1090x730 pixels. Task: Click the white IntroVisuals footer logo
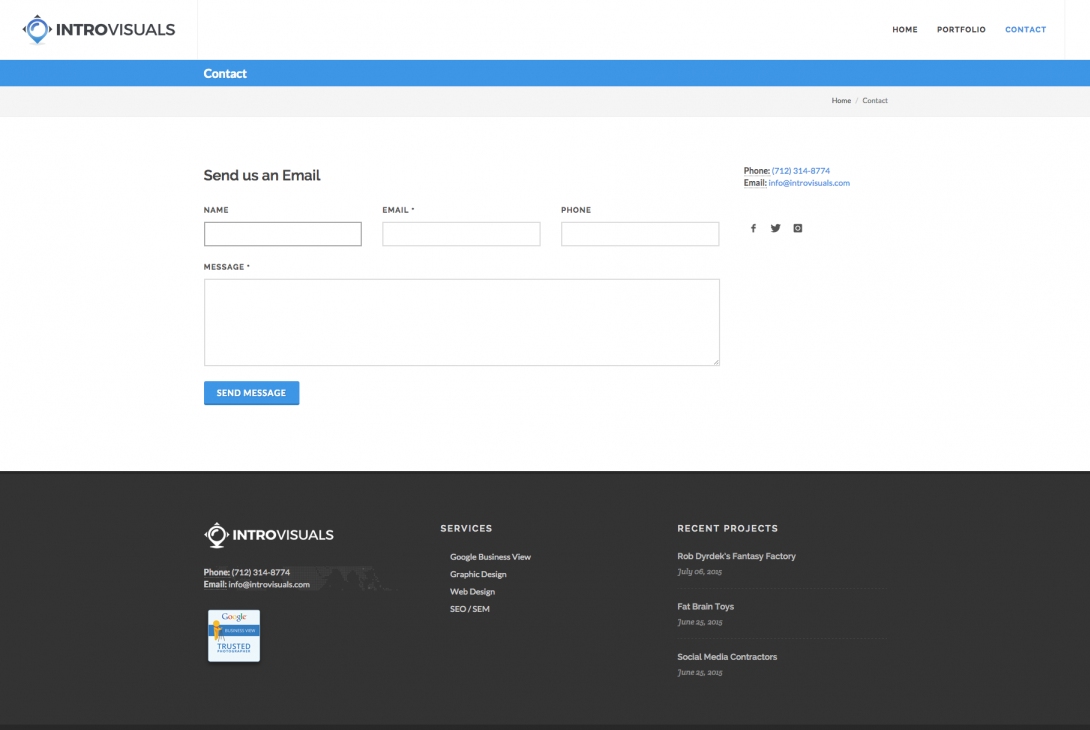tap(269, 535)
